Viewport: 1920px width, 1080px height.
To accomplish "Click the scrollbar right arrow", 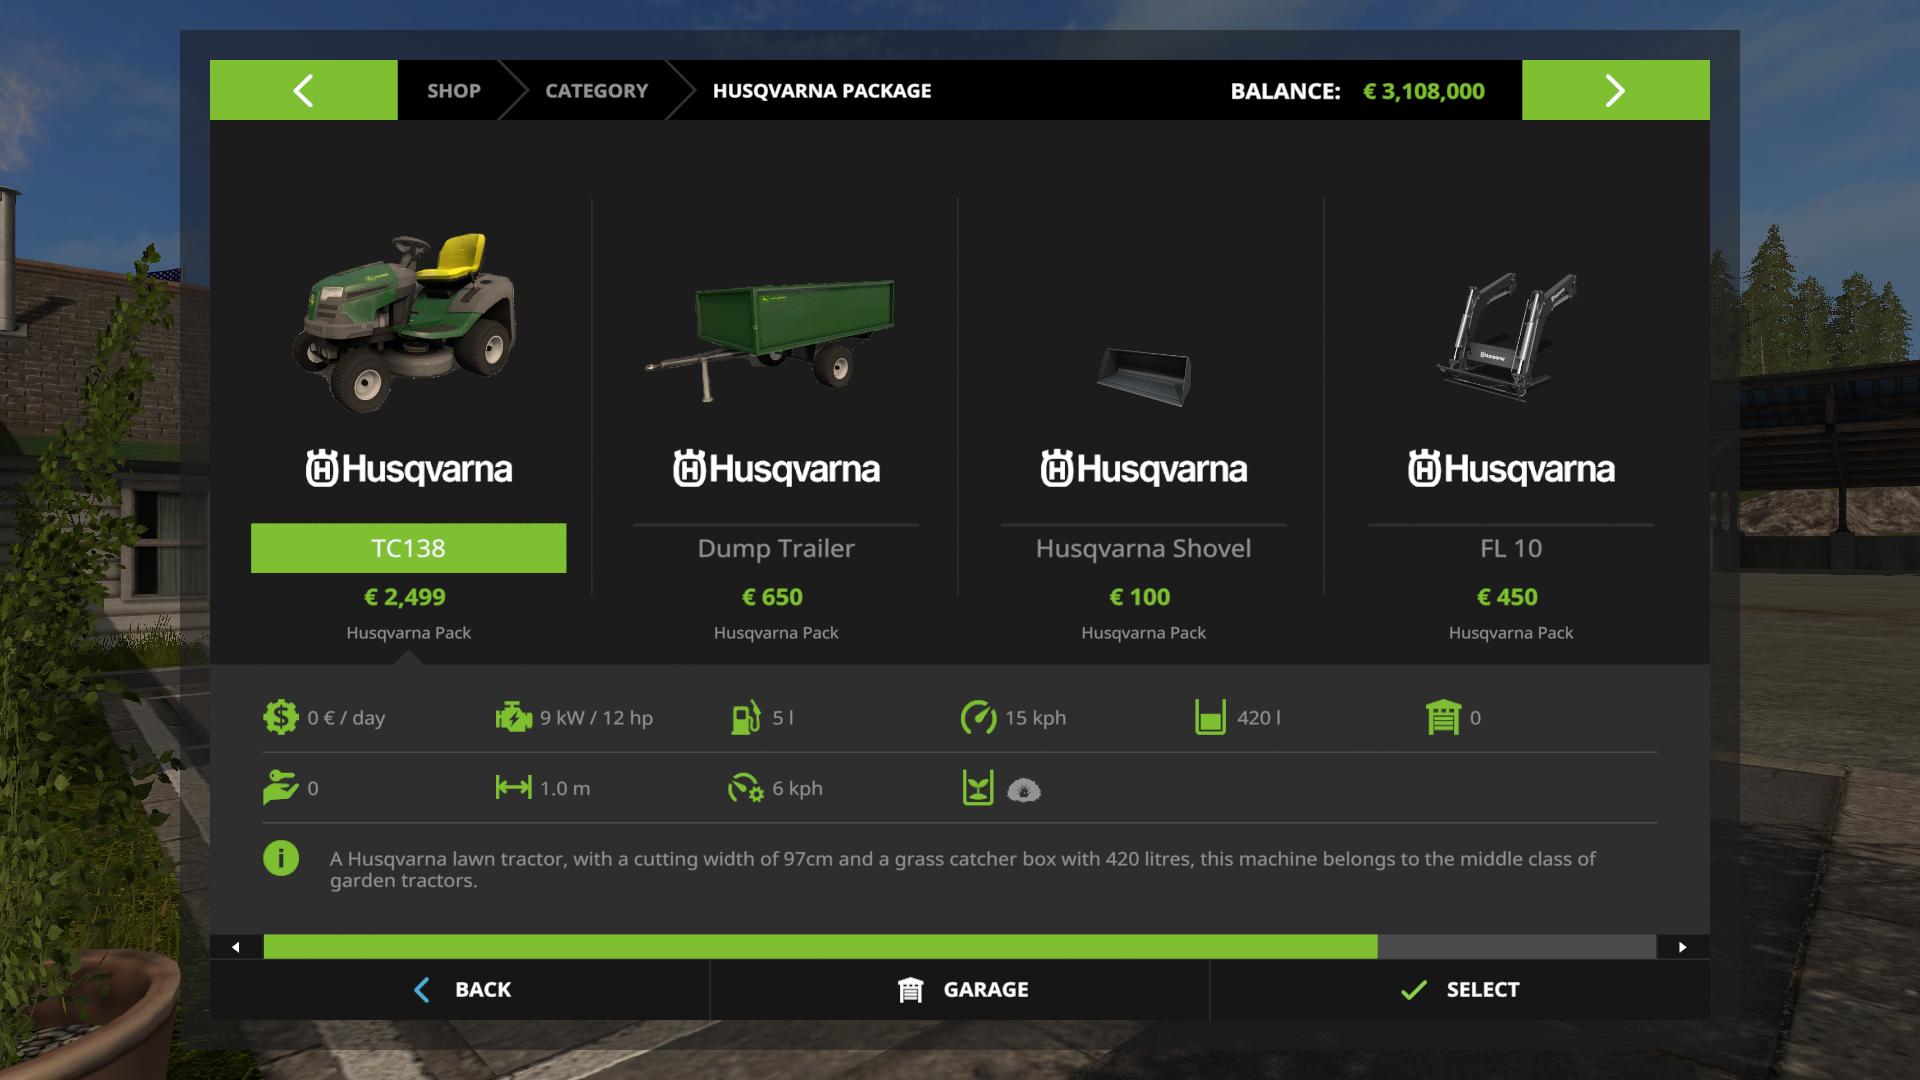I will pyautogui.click(x=1683, y=947).
